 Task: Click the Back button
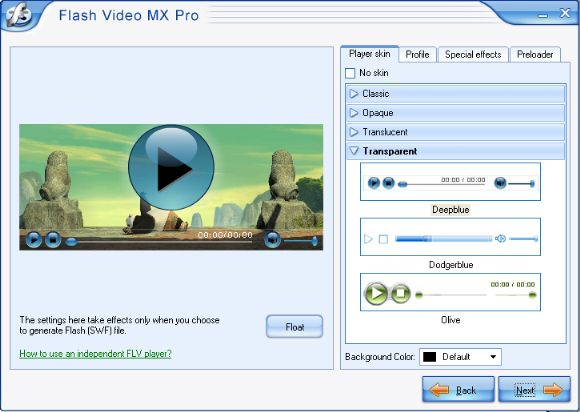coord(458,390)
